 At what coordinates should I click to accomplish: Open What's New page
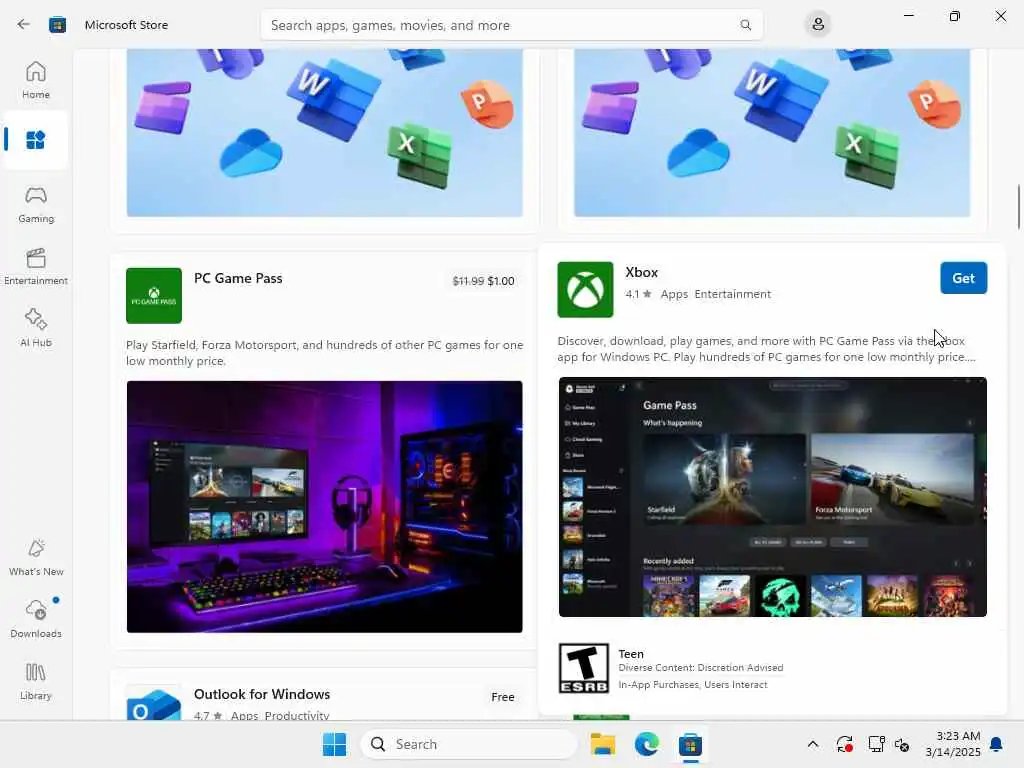[x=36, y=558]
